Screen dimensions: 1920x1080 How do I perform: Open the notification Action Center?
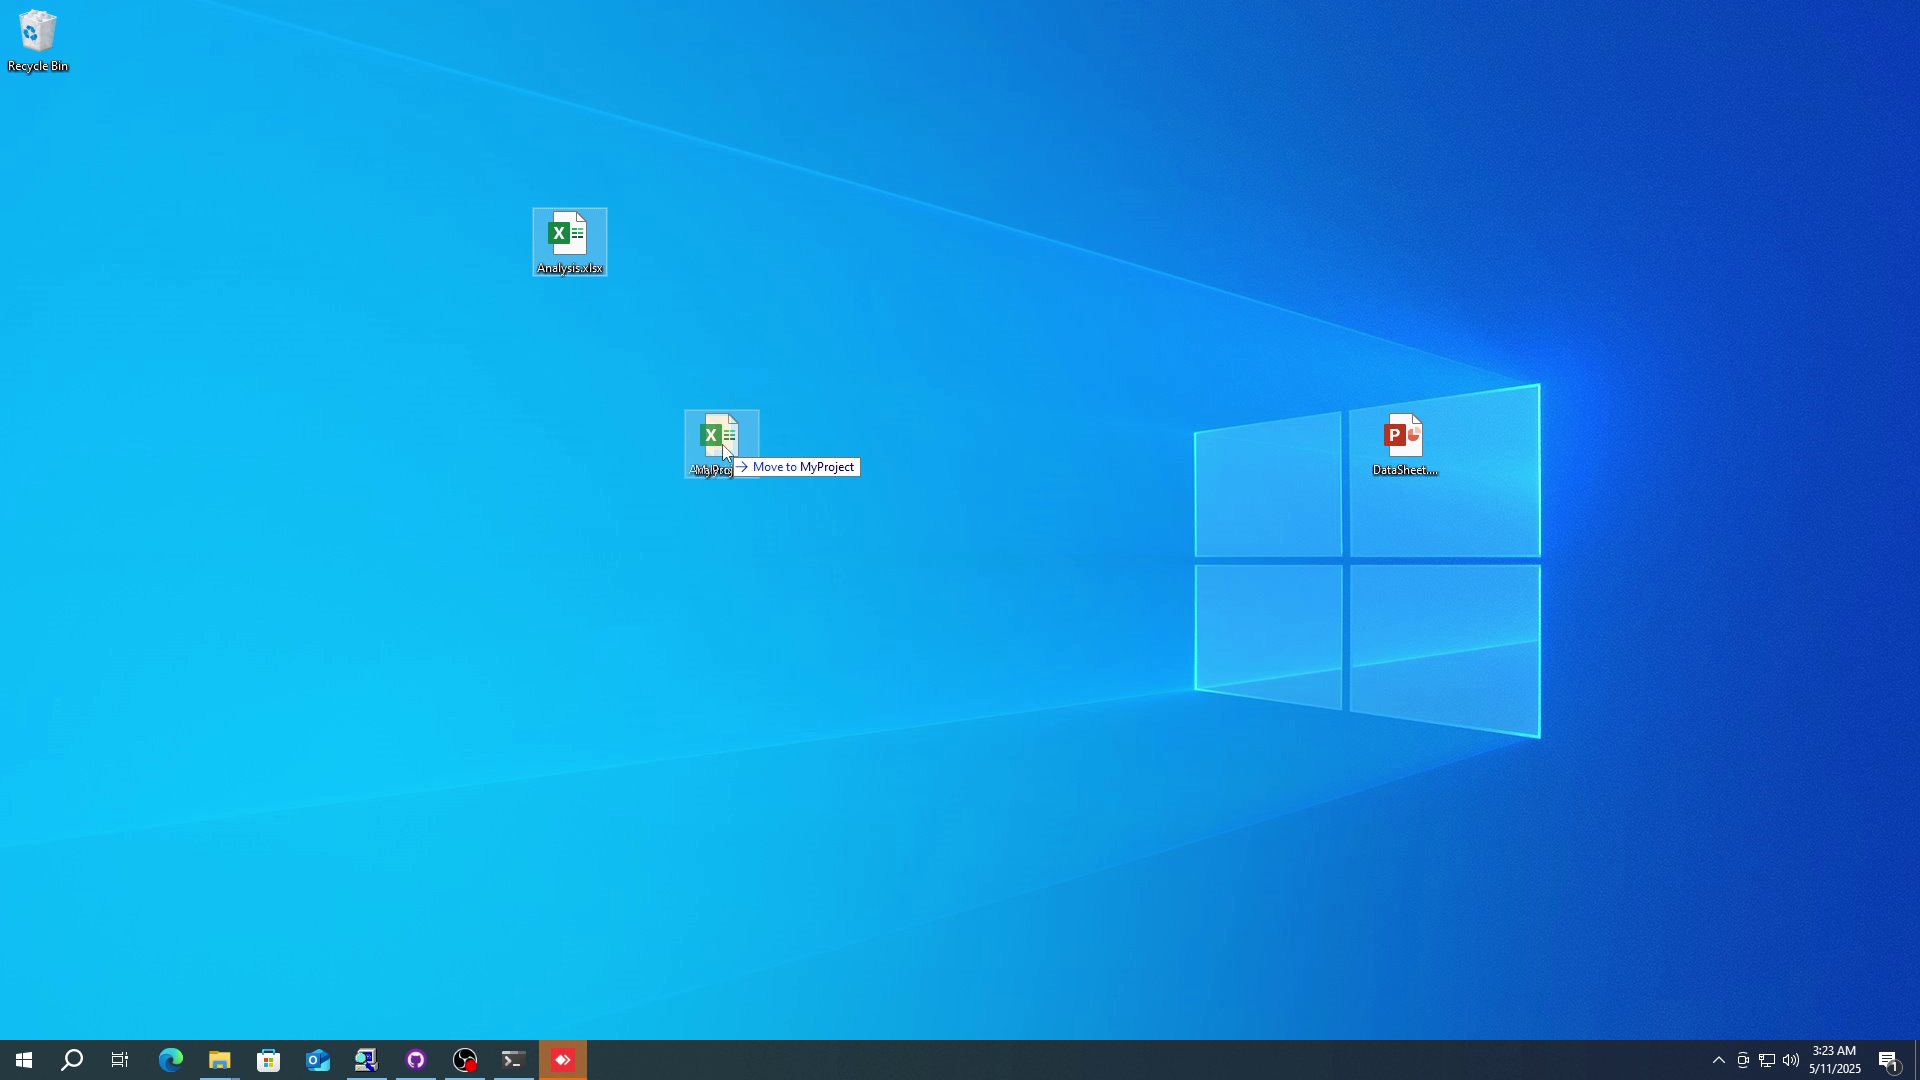(1888, 1060)
